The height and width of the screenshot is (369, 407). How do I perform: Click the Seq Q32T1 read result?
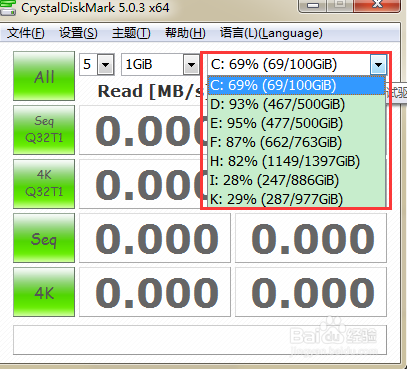pyautogui.click(x=140, y=130)
